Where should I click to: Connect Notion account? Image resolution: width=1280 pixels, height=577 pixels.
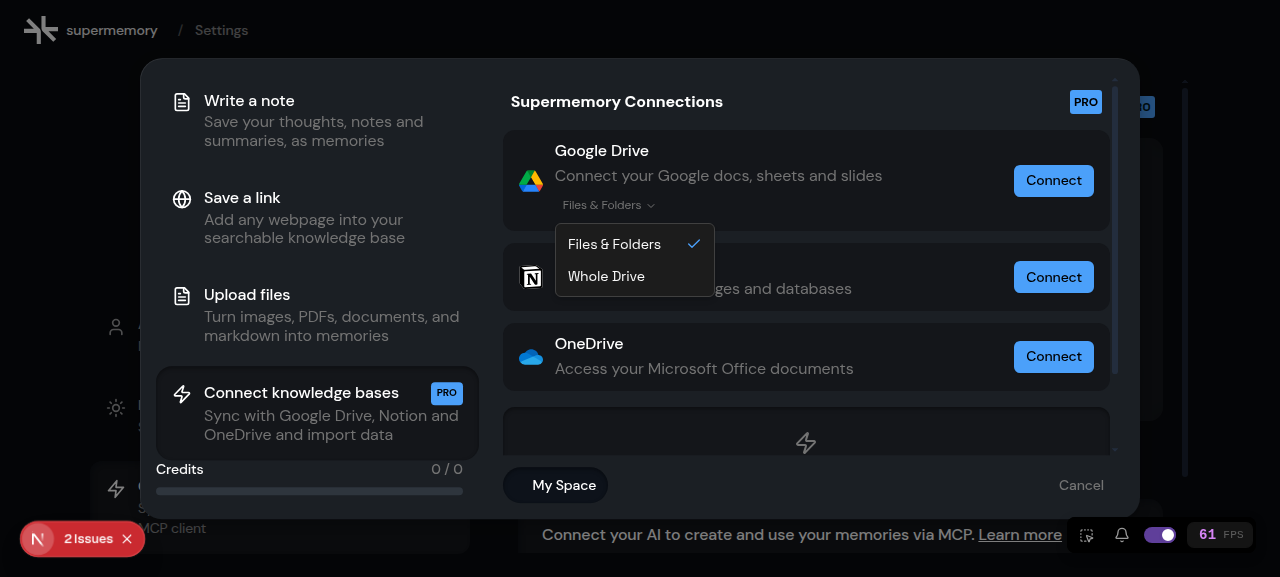(1054, 277)
